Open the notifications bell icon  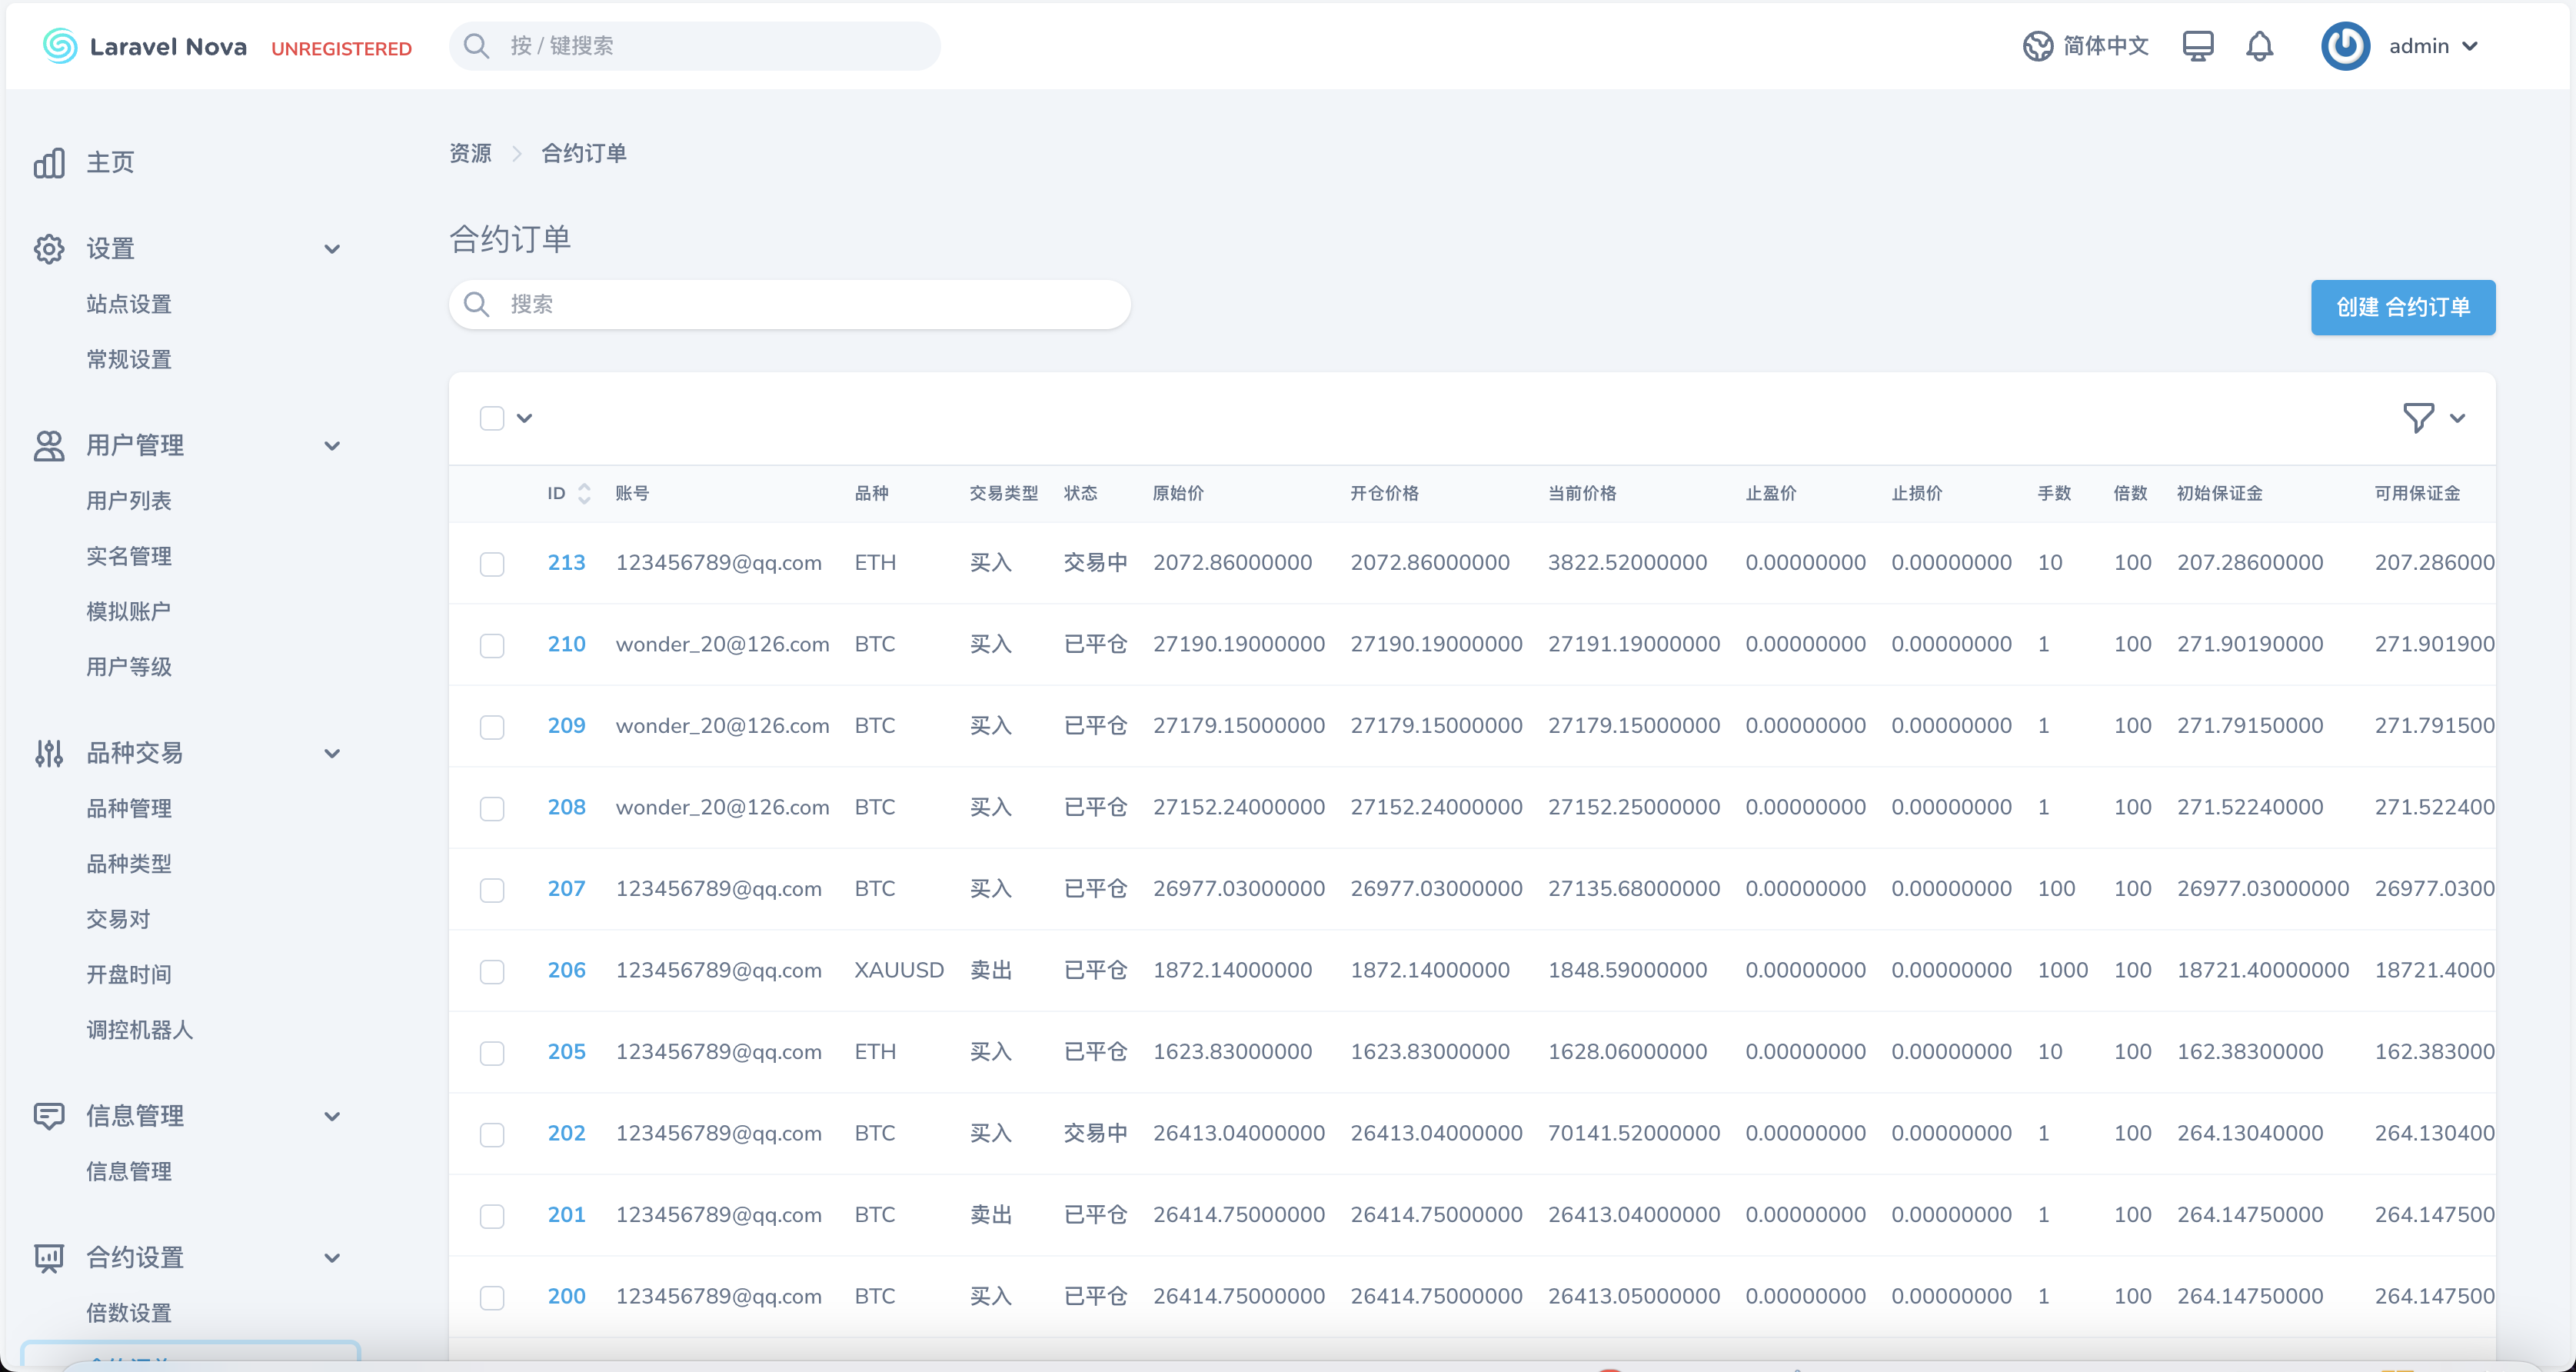point(2259,45)
